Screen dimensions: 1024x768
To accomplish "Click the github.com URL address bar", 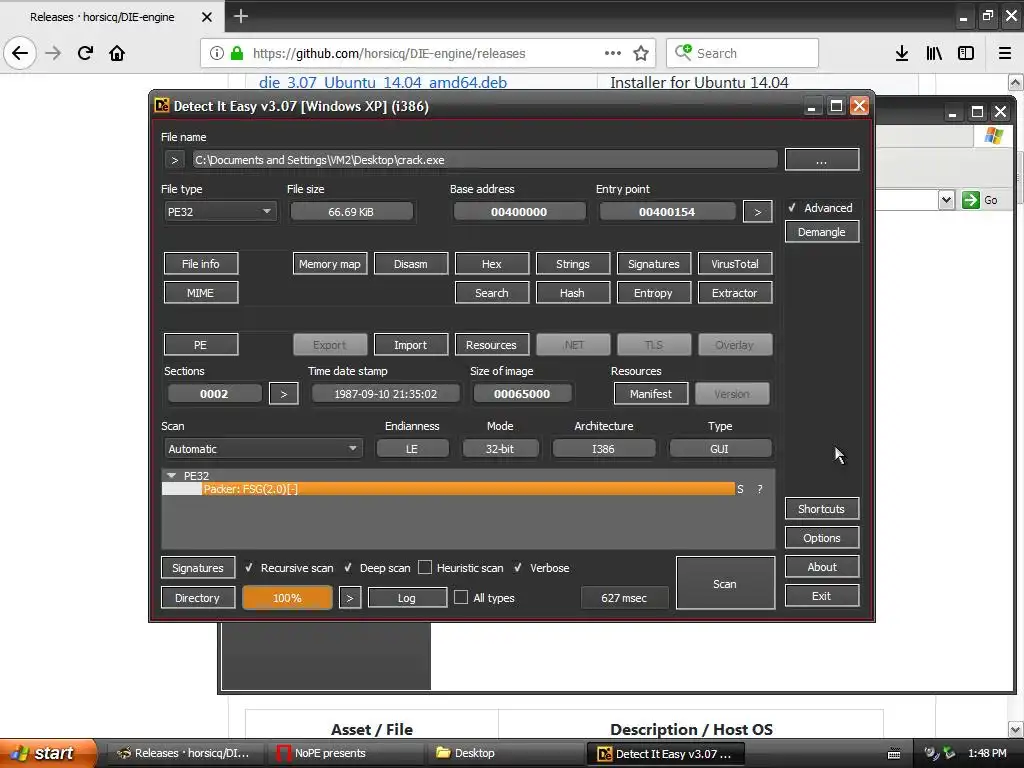I will [x=428, y=53].
